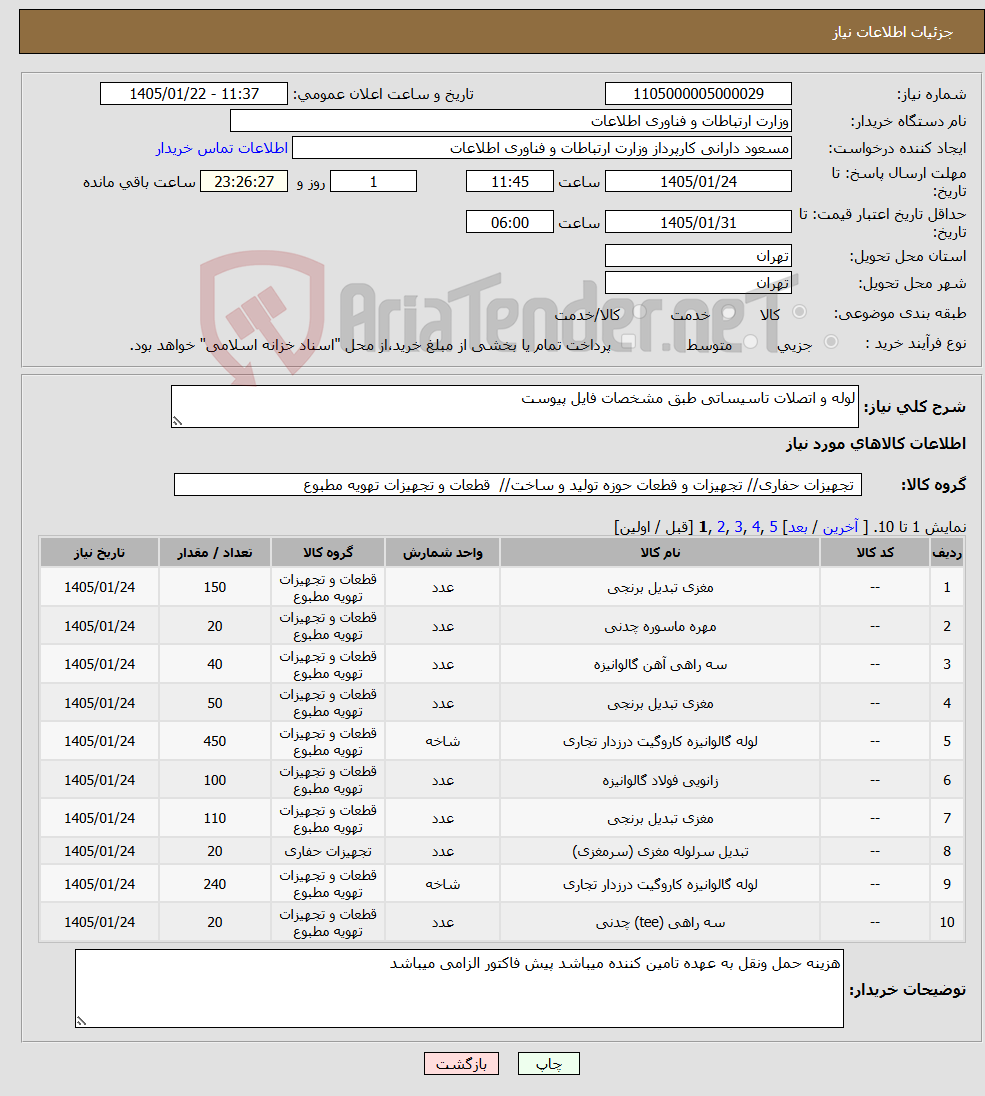This screenshot has width=985, height=1096.
Task: Click the شاخه unit cell in row 5
Action: [443, 742]
